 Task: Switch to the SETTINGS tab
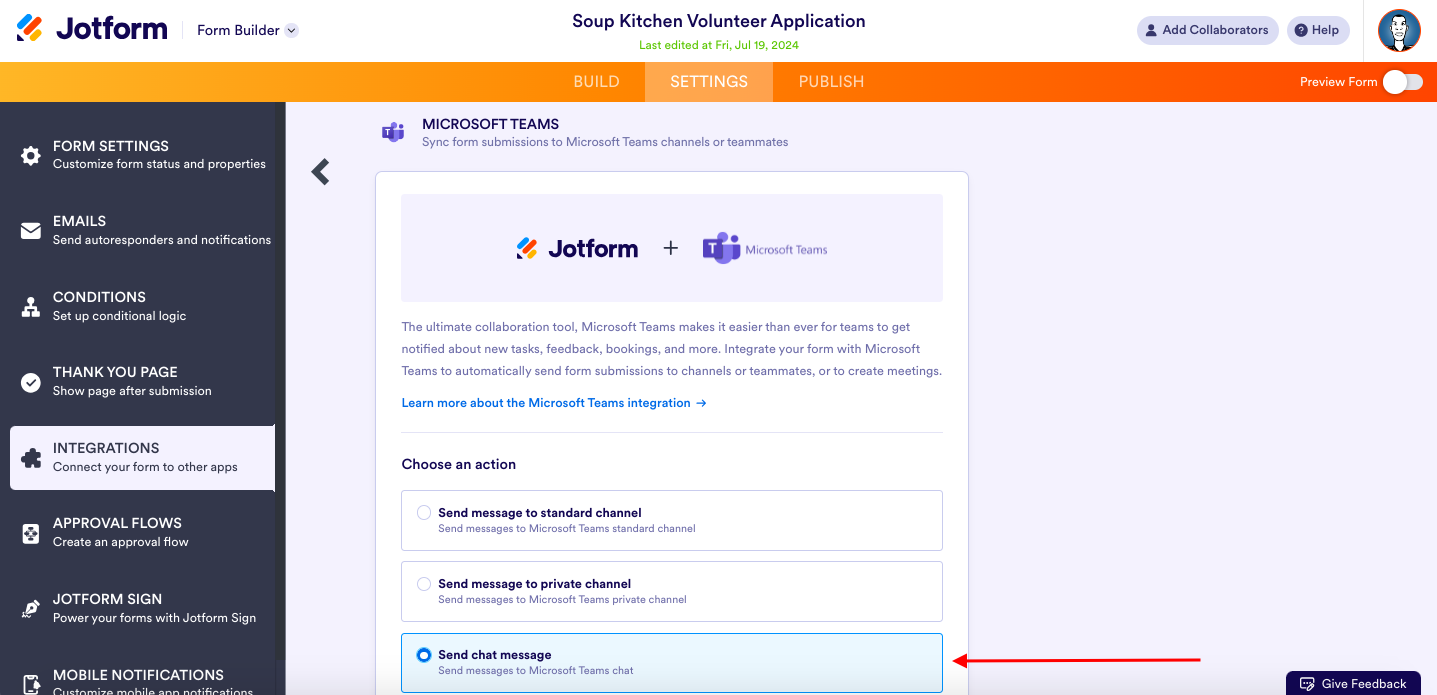click(x=709, y=82)
